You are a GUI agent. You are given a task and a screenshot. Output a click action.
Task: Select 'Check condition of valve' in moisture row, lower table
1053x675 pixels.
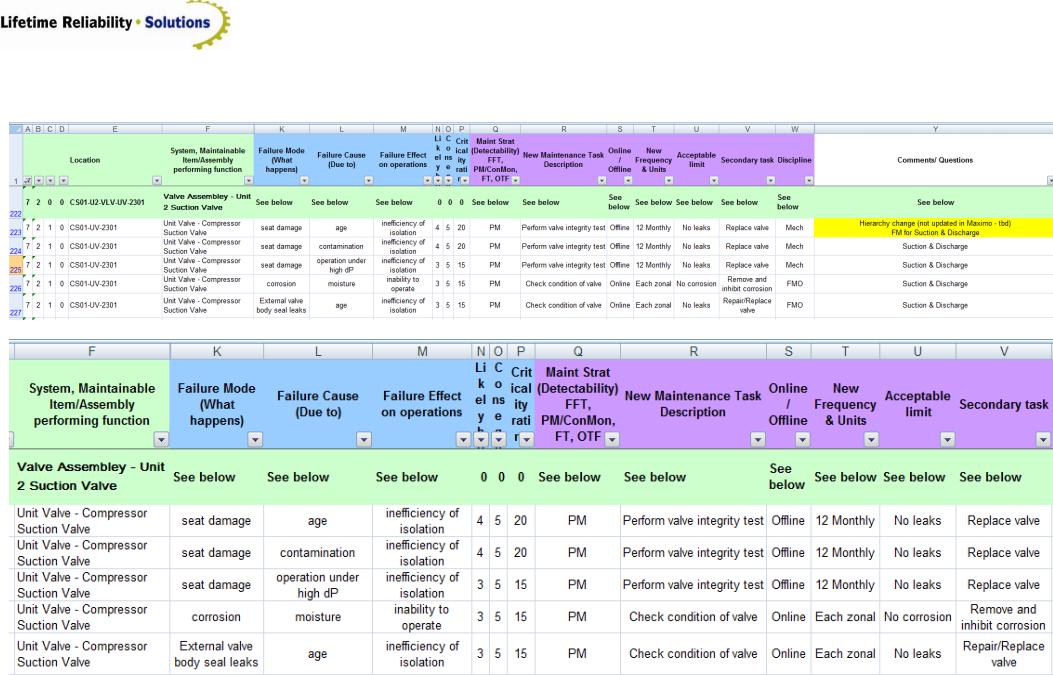[693, 617]
